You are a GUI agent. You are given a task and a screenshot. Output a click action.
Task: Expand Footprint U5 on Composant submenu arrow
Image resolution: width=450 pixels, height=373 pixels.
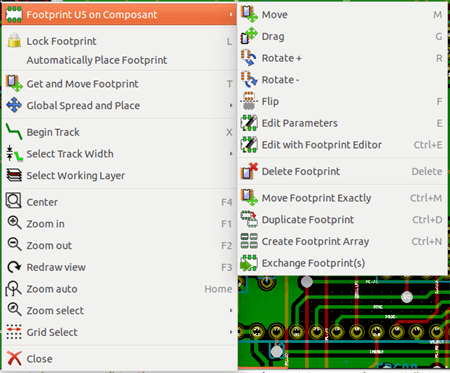[x=231, y=14]
